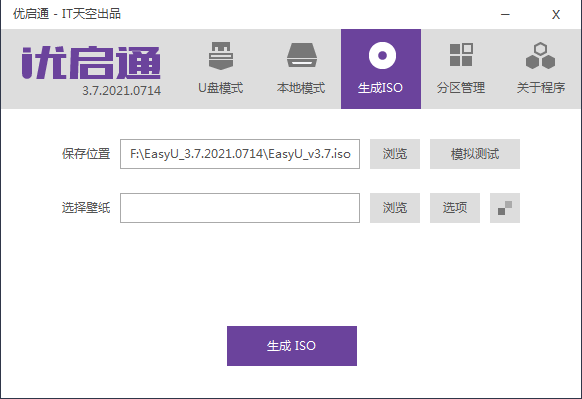
Task: Click the 优启通 purple logo
Action: pyautogui.click(x=91, y=62)
